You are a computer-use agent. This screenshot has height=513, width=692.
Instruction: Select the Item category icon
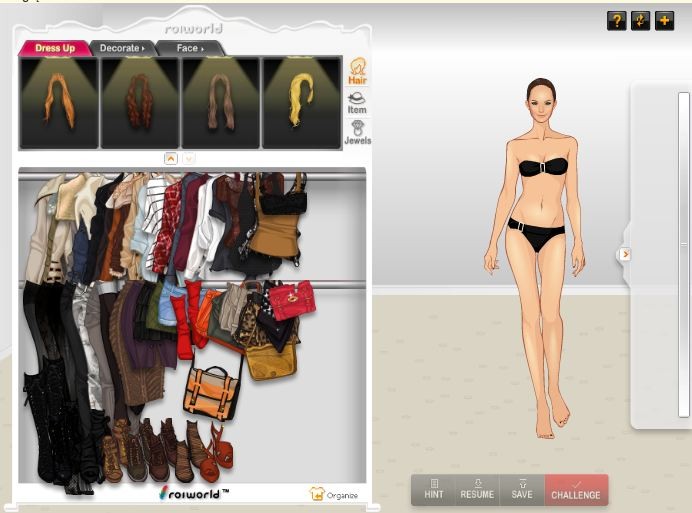click(357, 102)
